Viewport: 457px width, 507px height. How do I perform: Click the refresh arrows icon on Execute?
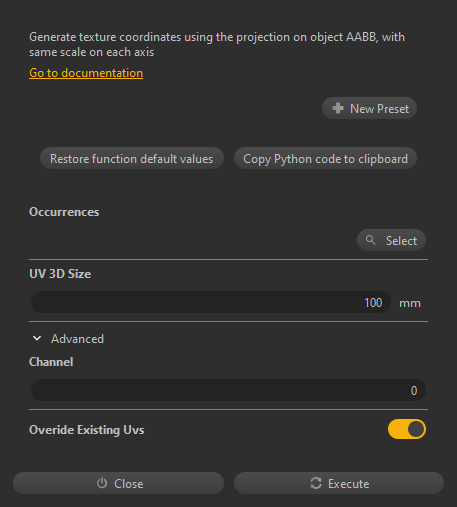point(316,483)
